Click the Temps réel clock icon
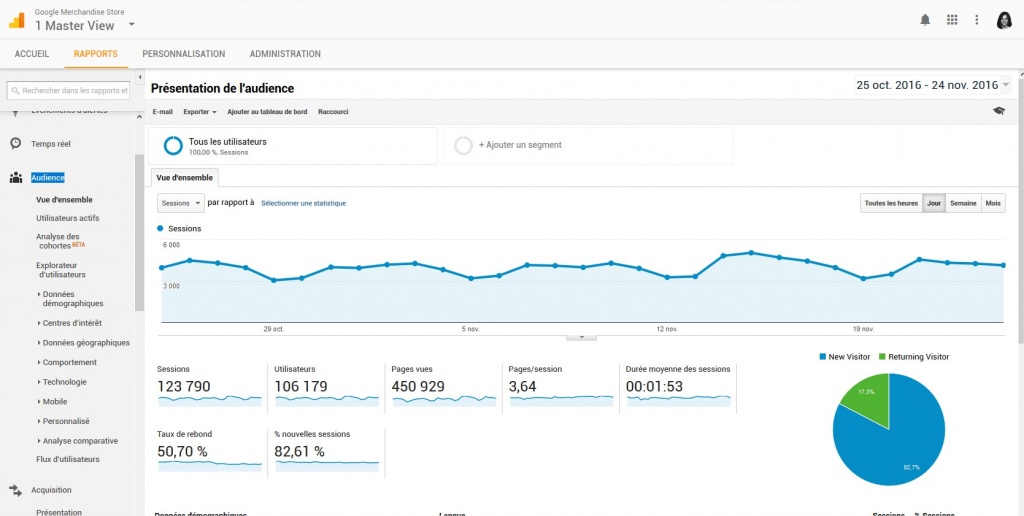The height and width of the screenshot is (516, 1024). click(16, 144)
